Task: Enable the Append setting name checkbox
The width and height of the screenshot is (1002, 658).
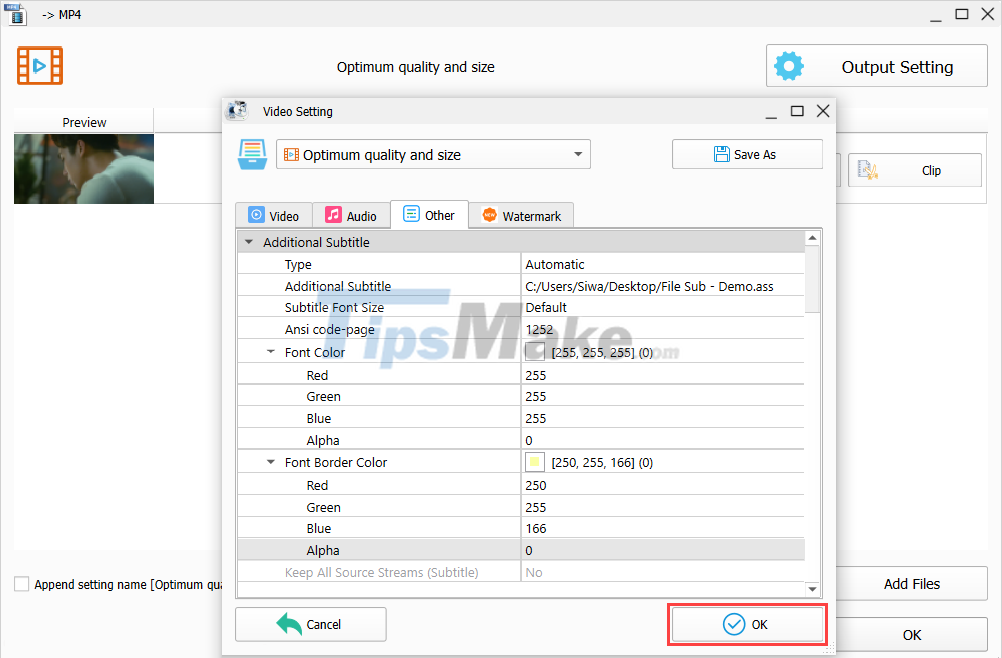Action: click(x=21, y=584)
